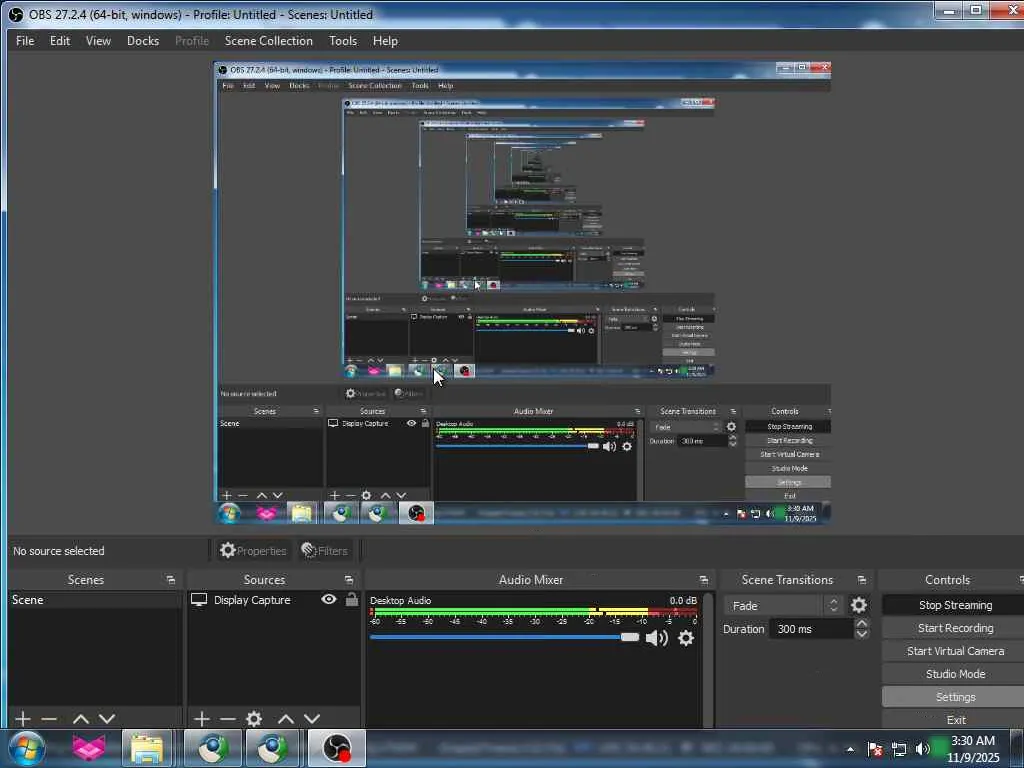Open the File menu
1024x768 pixels.
pos(25,40)
